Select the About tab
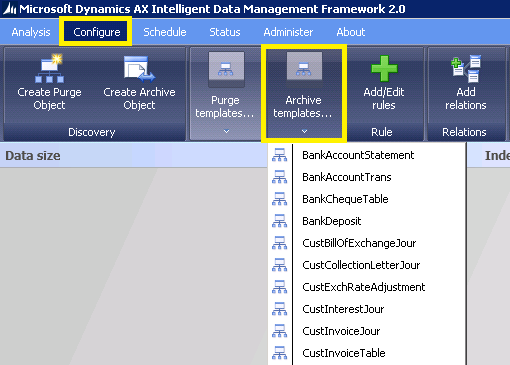The image size is (510, 365). click(x=351, y=32)
